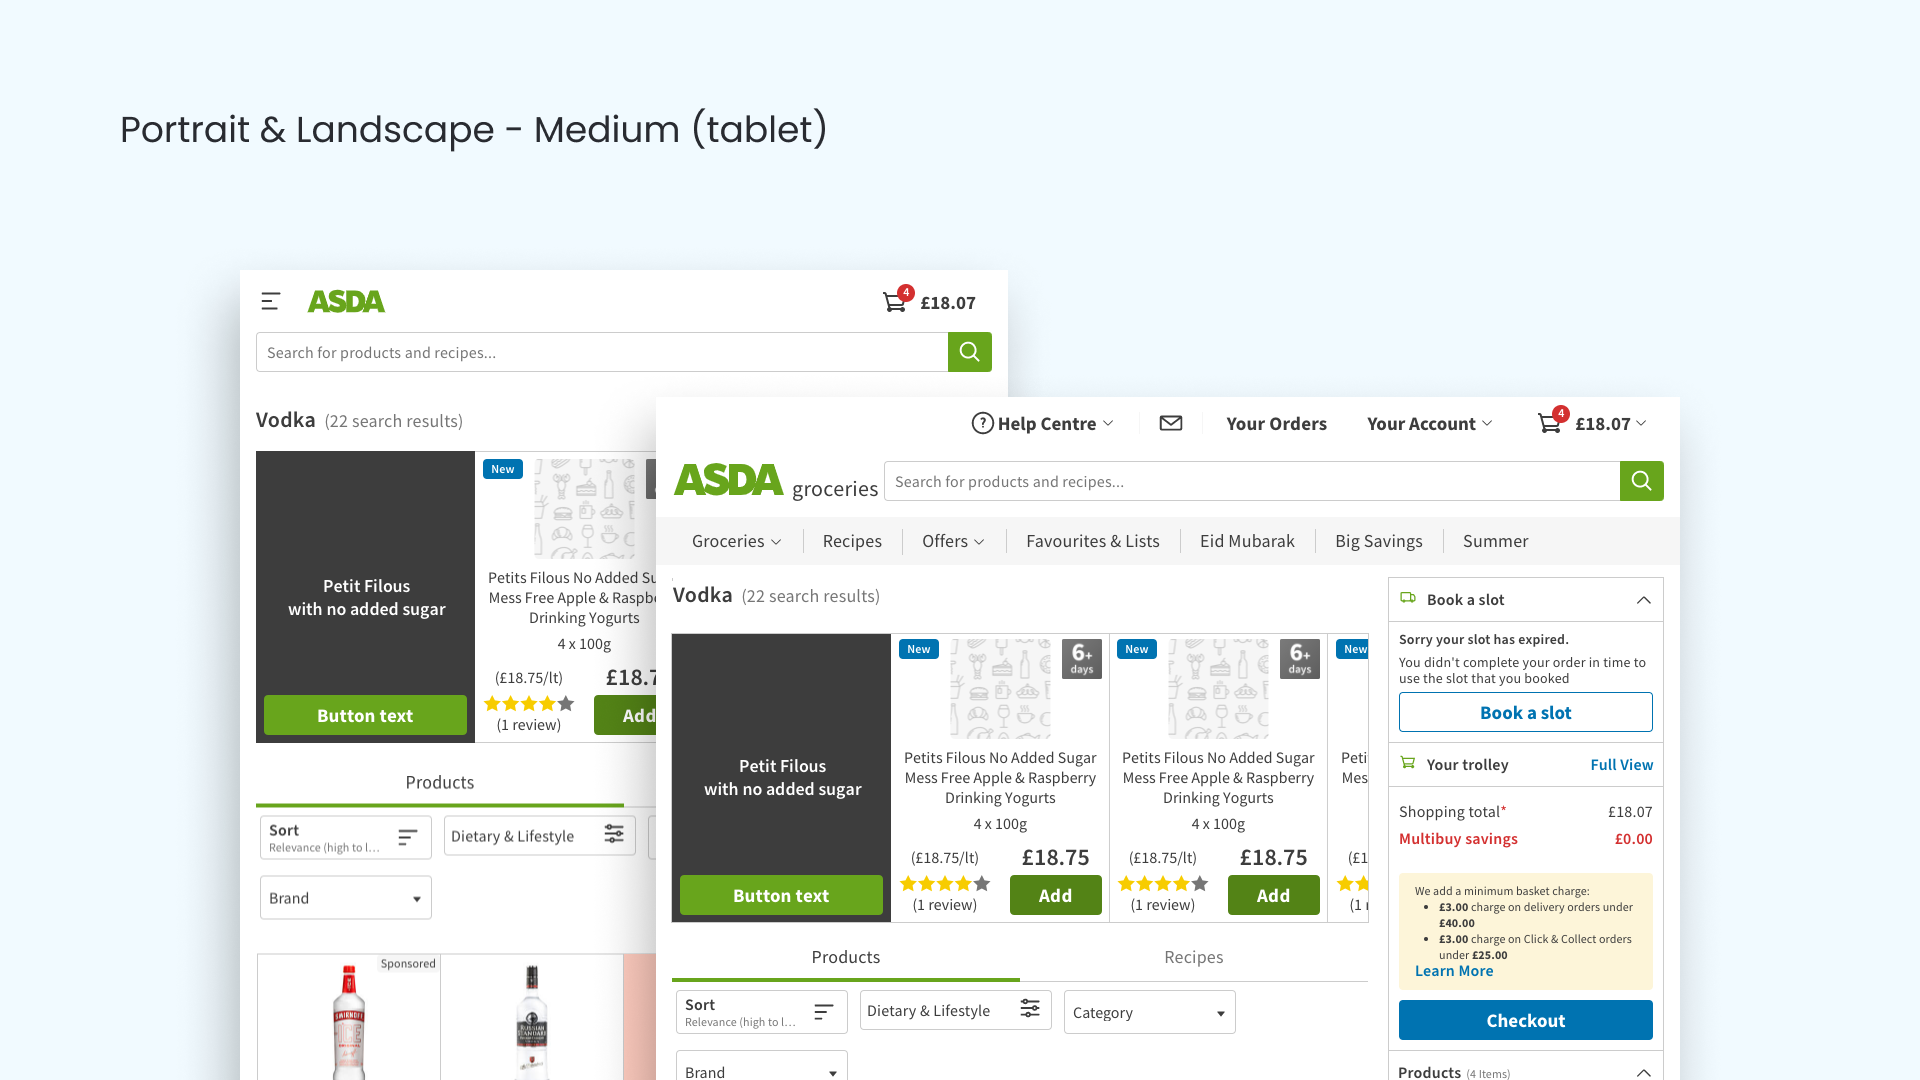The width and height of the screenshot is (1920, 1080).
Task: Collapse the Book a slot panel
Action: [x=1643, y=600]
